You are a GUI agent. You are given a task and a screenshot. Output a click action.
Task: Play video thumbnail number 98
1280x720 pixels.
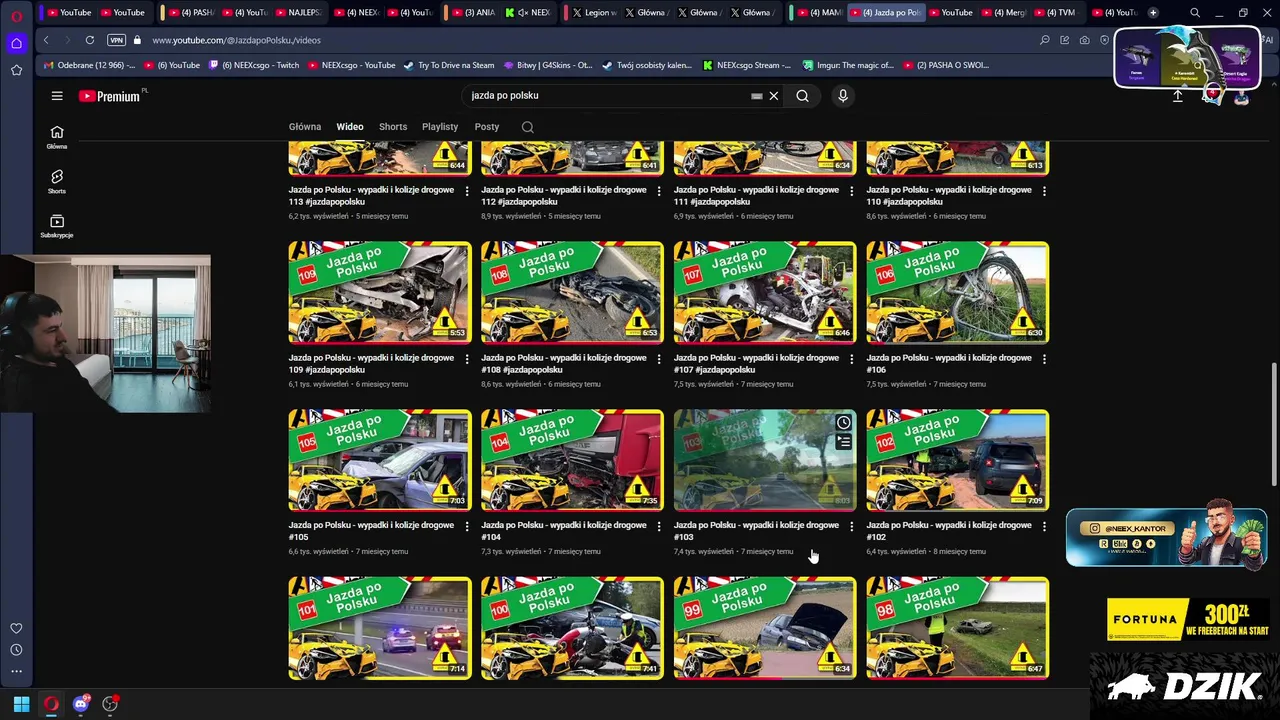point(958,628)
